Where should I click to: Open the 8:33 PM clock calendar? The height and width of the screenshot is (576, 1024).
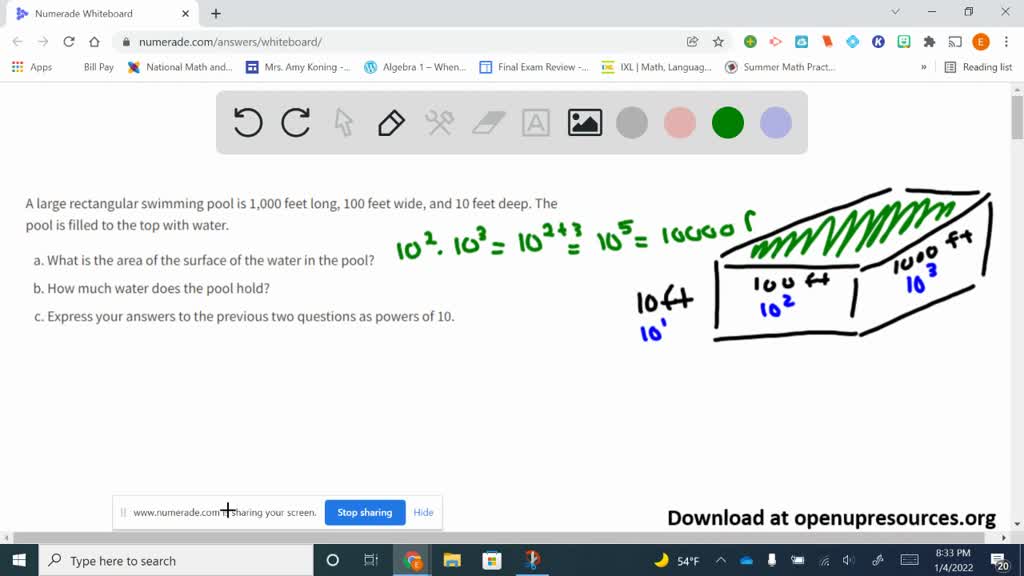953,560
